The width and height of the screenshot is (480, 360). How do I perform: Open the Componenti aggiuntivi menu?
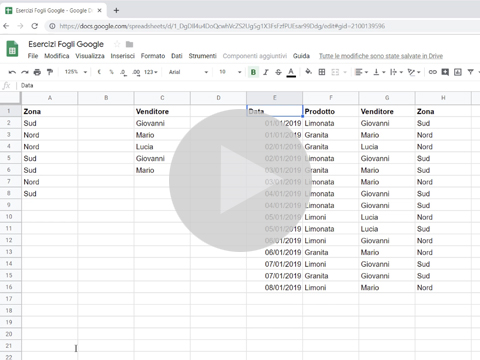pos(255,56)
